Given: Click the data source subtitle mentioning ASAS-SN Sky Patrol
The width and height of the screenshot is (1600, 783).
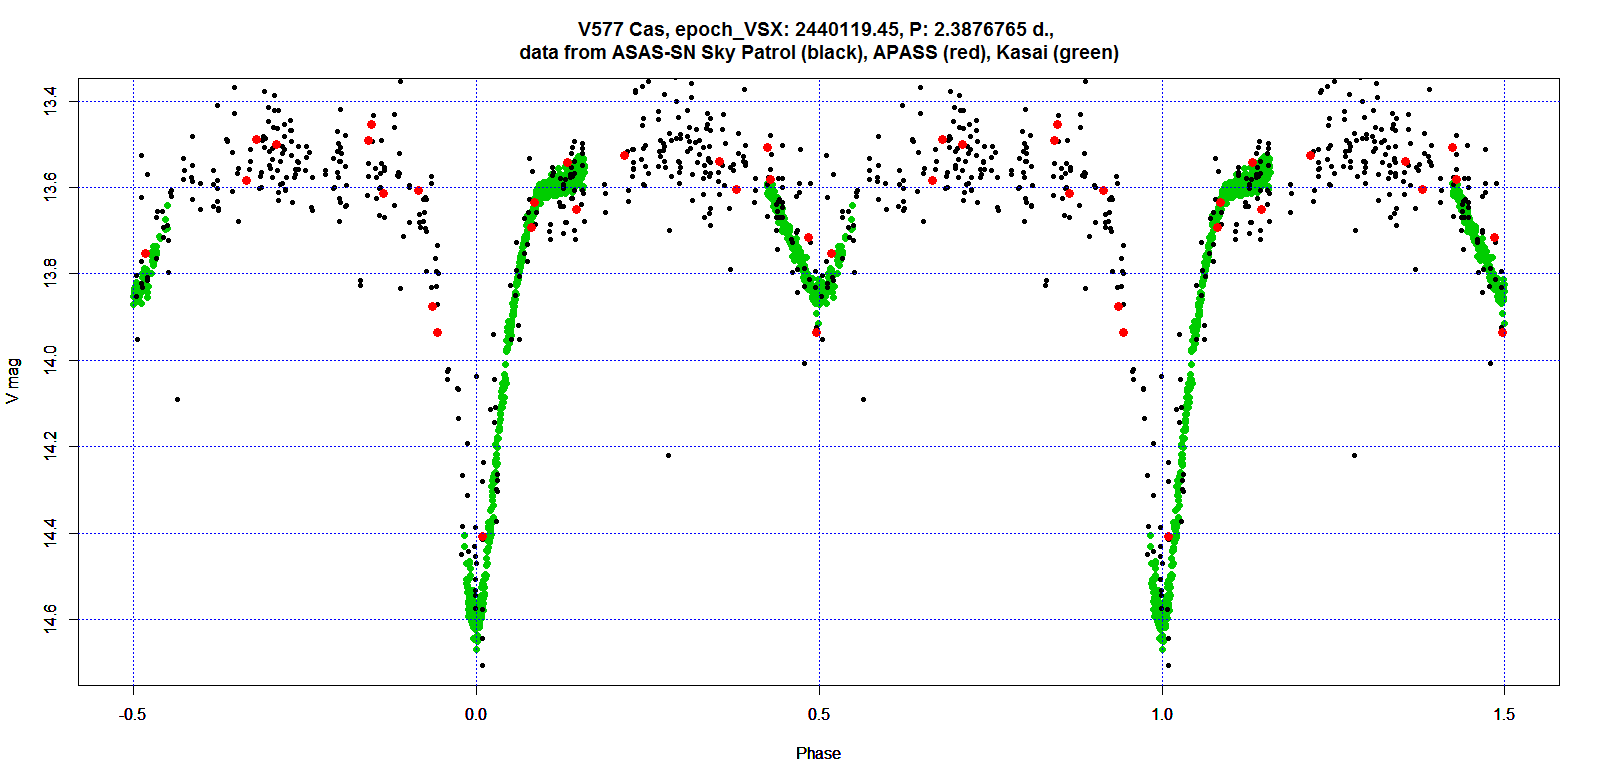Looking at the screenshot, I should point(818,52).
